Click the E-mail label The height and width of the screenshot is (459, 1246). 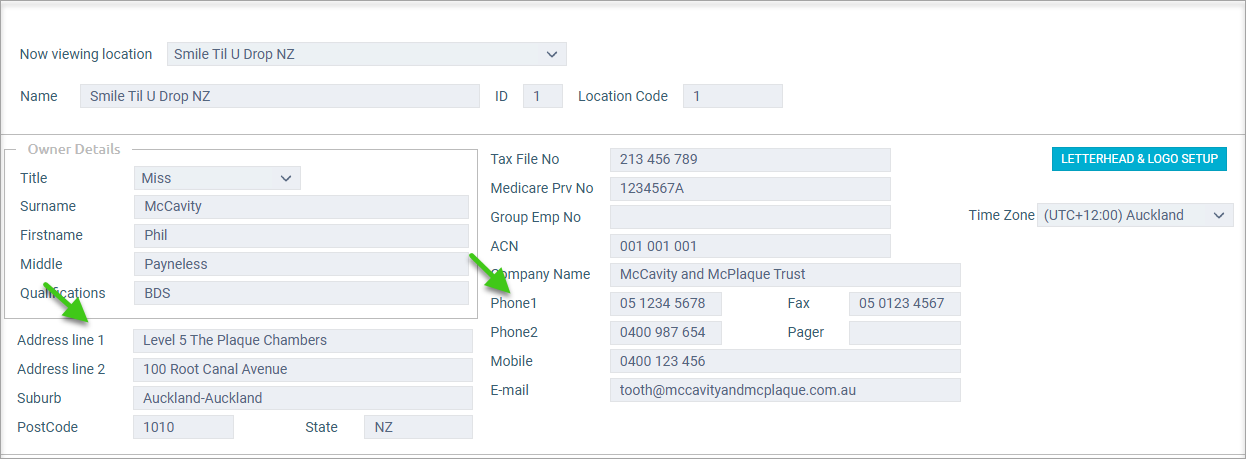click(510, 390)
